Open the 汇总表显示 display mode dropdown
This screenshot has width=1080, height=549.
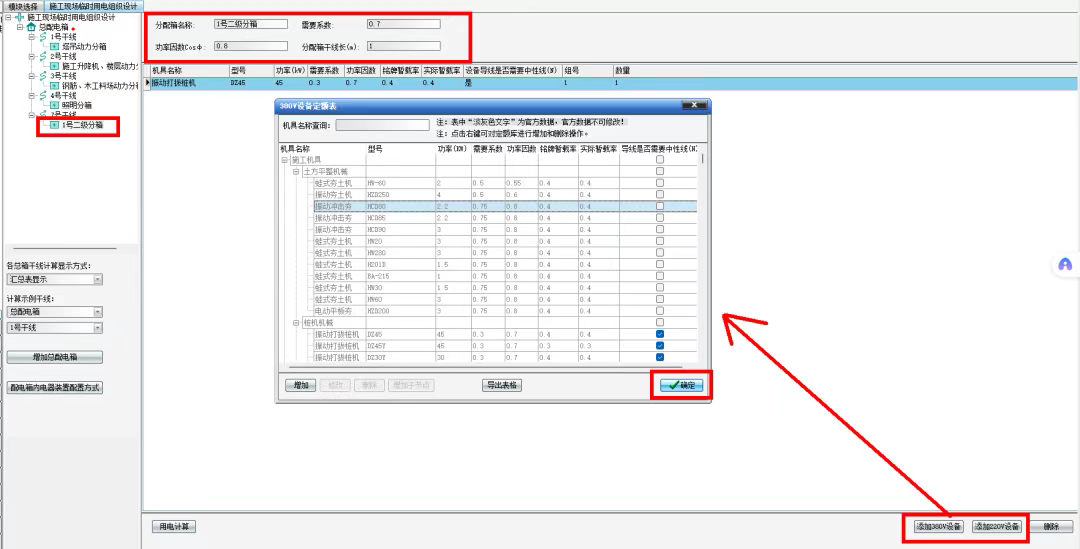[x=98, y=280]
